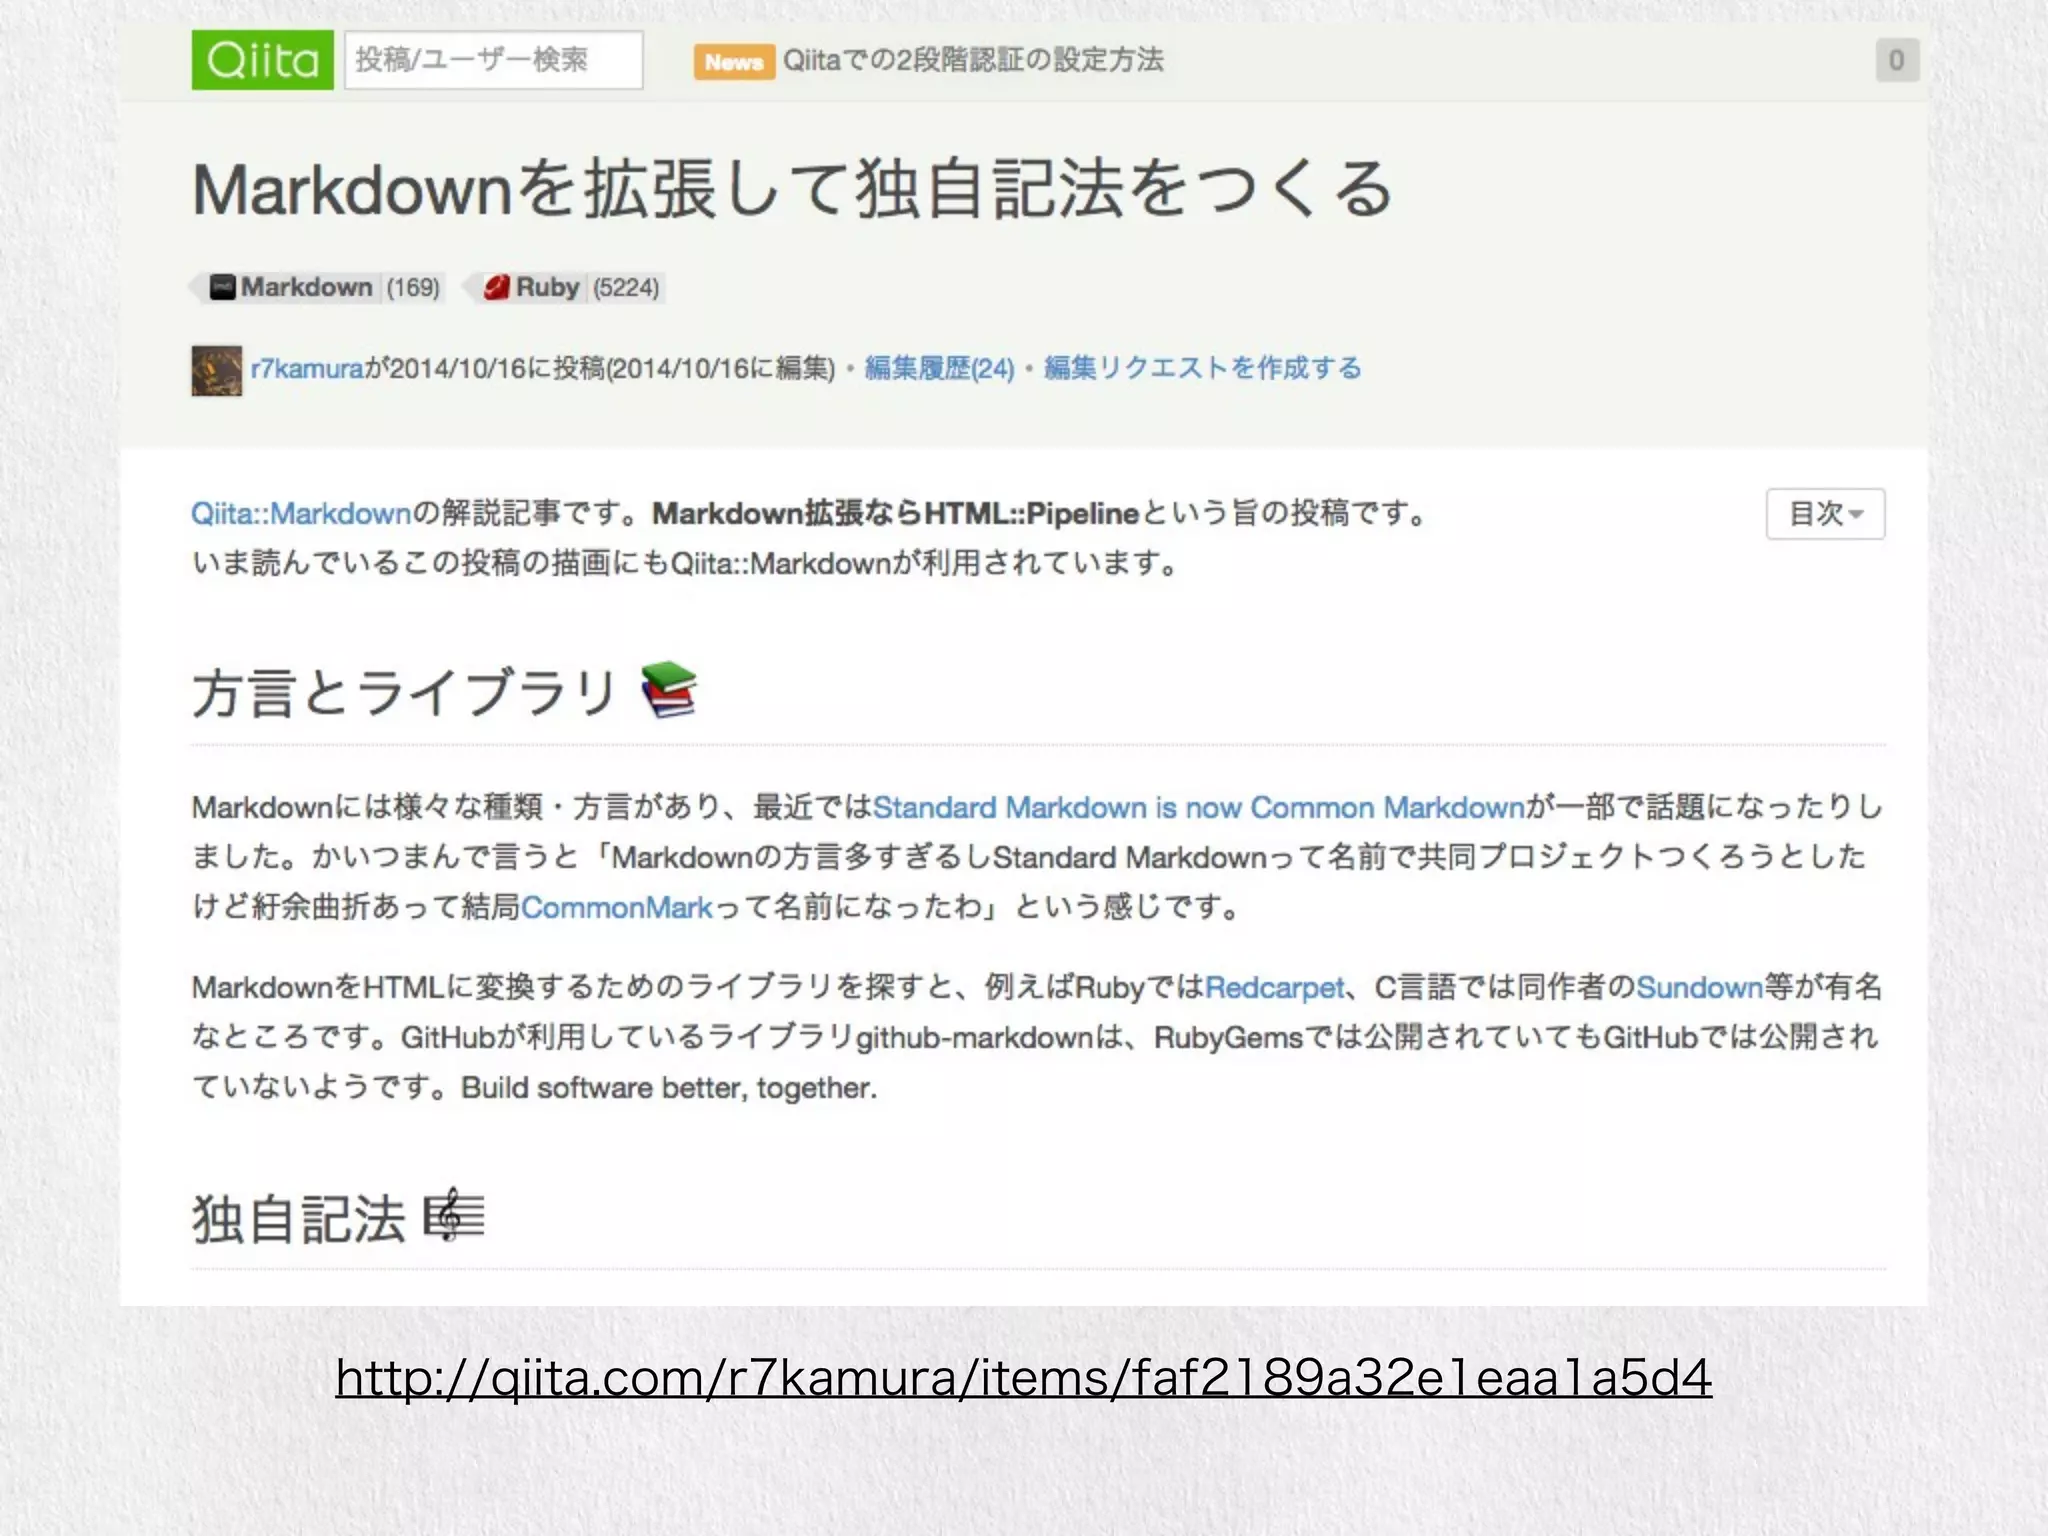
Task: Click the (169) count next to Markdown tag
Action: [x=413, y=288]
